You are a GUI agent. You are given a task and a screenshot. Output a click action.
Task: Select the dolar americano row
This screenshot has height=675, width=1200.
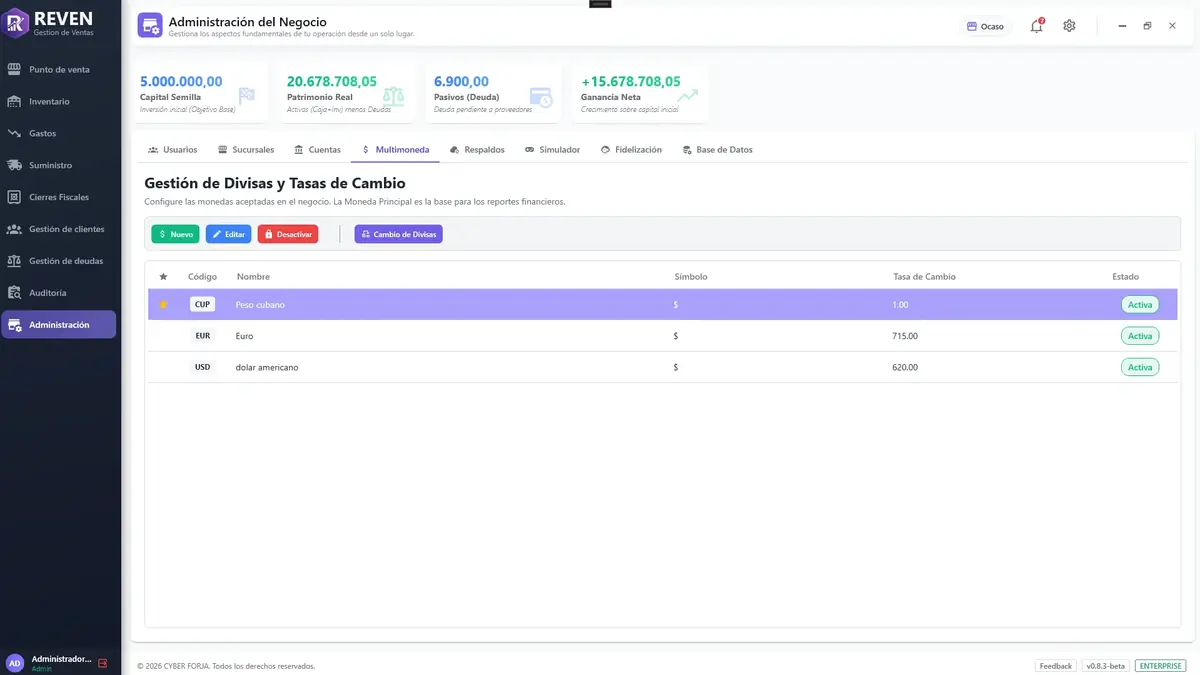(663, 367)
